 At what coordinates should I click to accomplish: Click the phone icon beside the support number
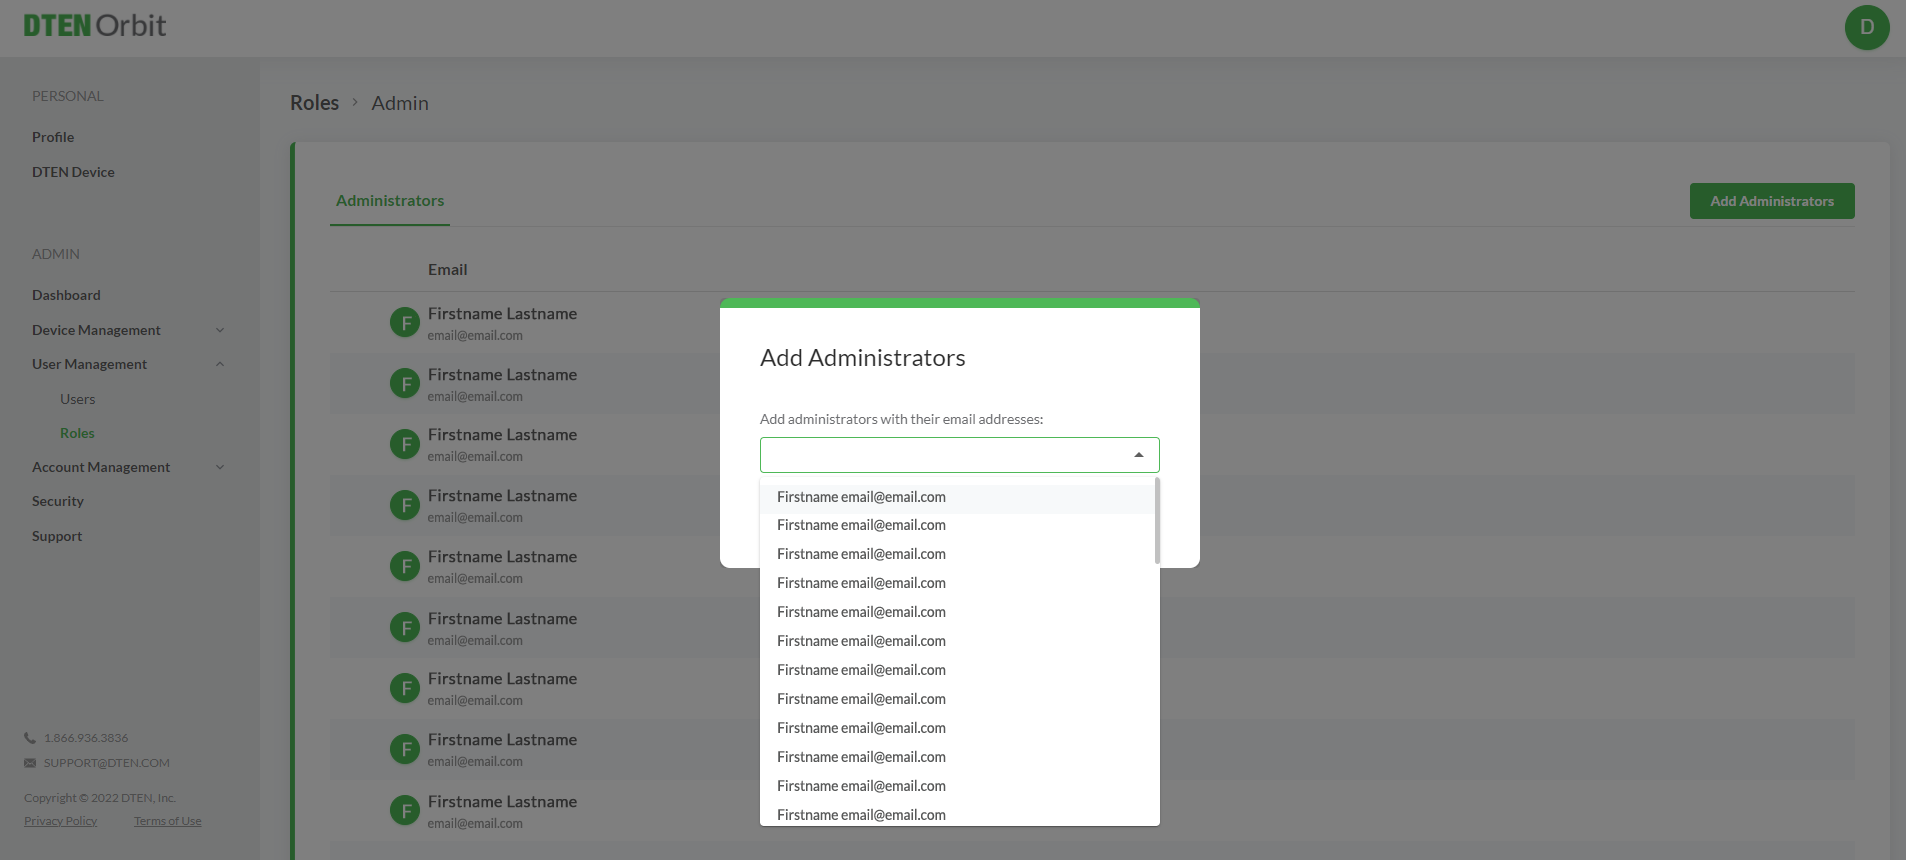click(x=30, y=738)
